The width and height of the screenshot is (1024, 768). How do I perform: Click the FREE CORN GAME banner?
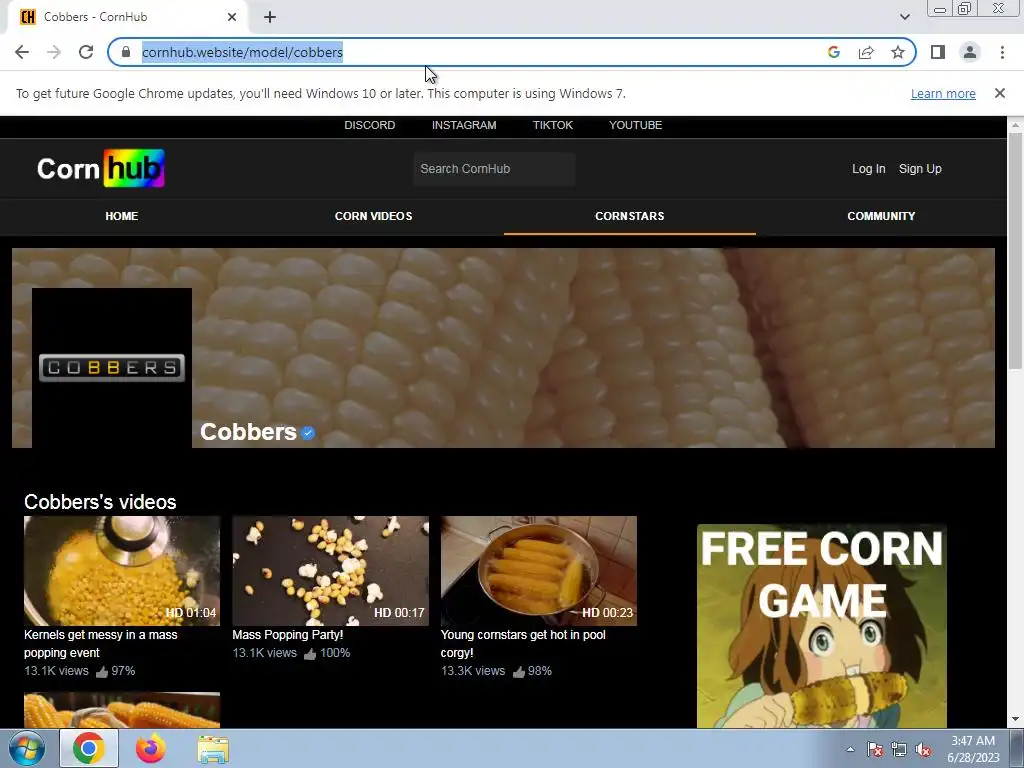click(x=822, y=626)
